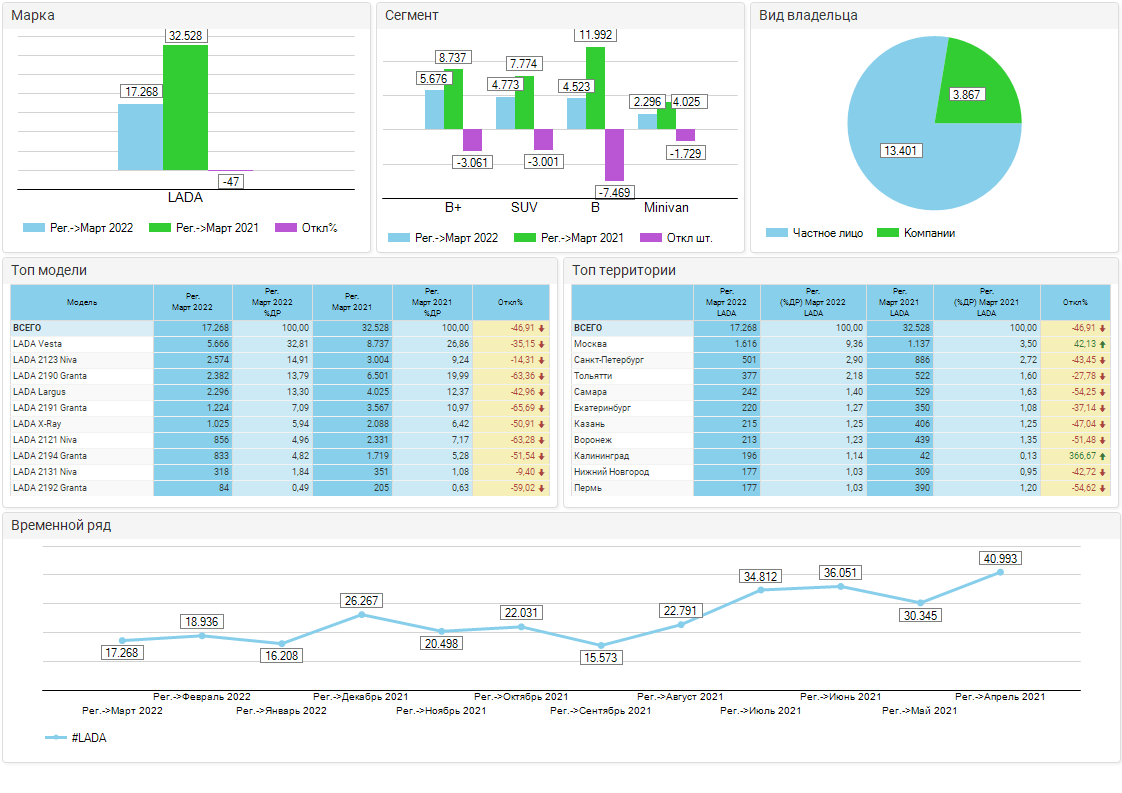The height and width of the screenshot is (793, 1122).
Task: Click red down arrow in LADA Vesta row
Action: pyautogui.click(x=542, y=344)
